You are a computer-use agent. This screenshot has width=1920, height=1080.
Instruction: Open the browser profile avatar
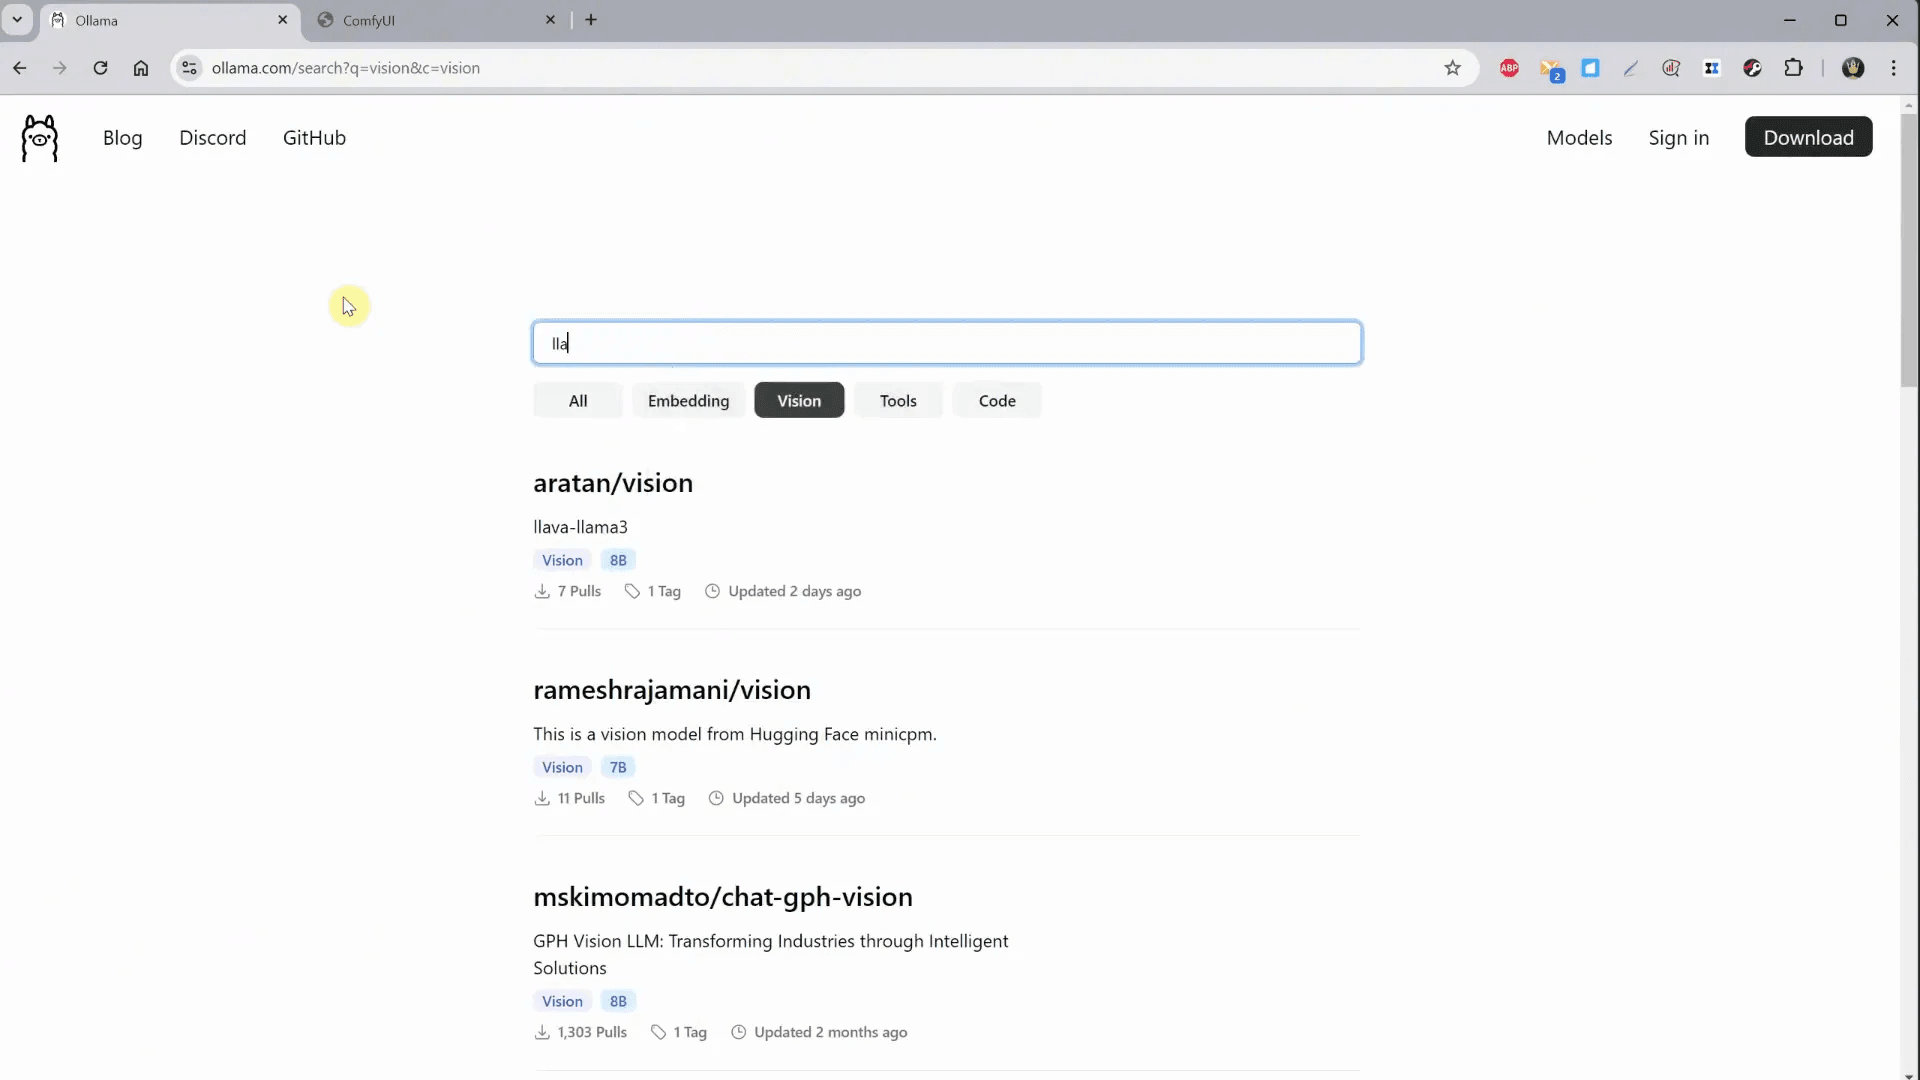click(x=1855, y=68)
